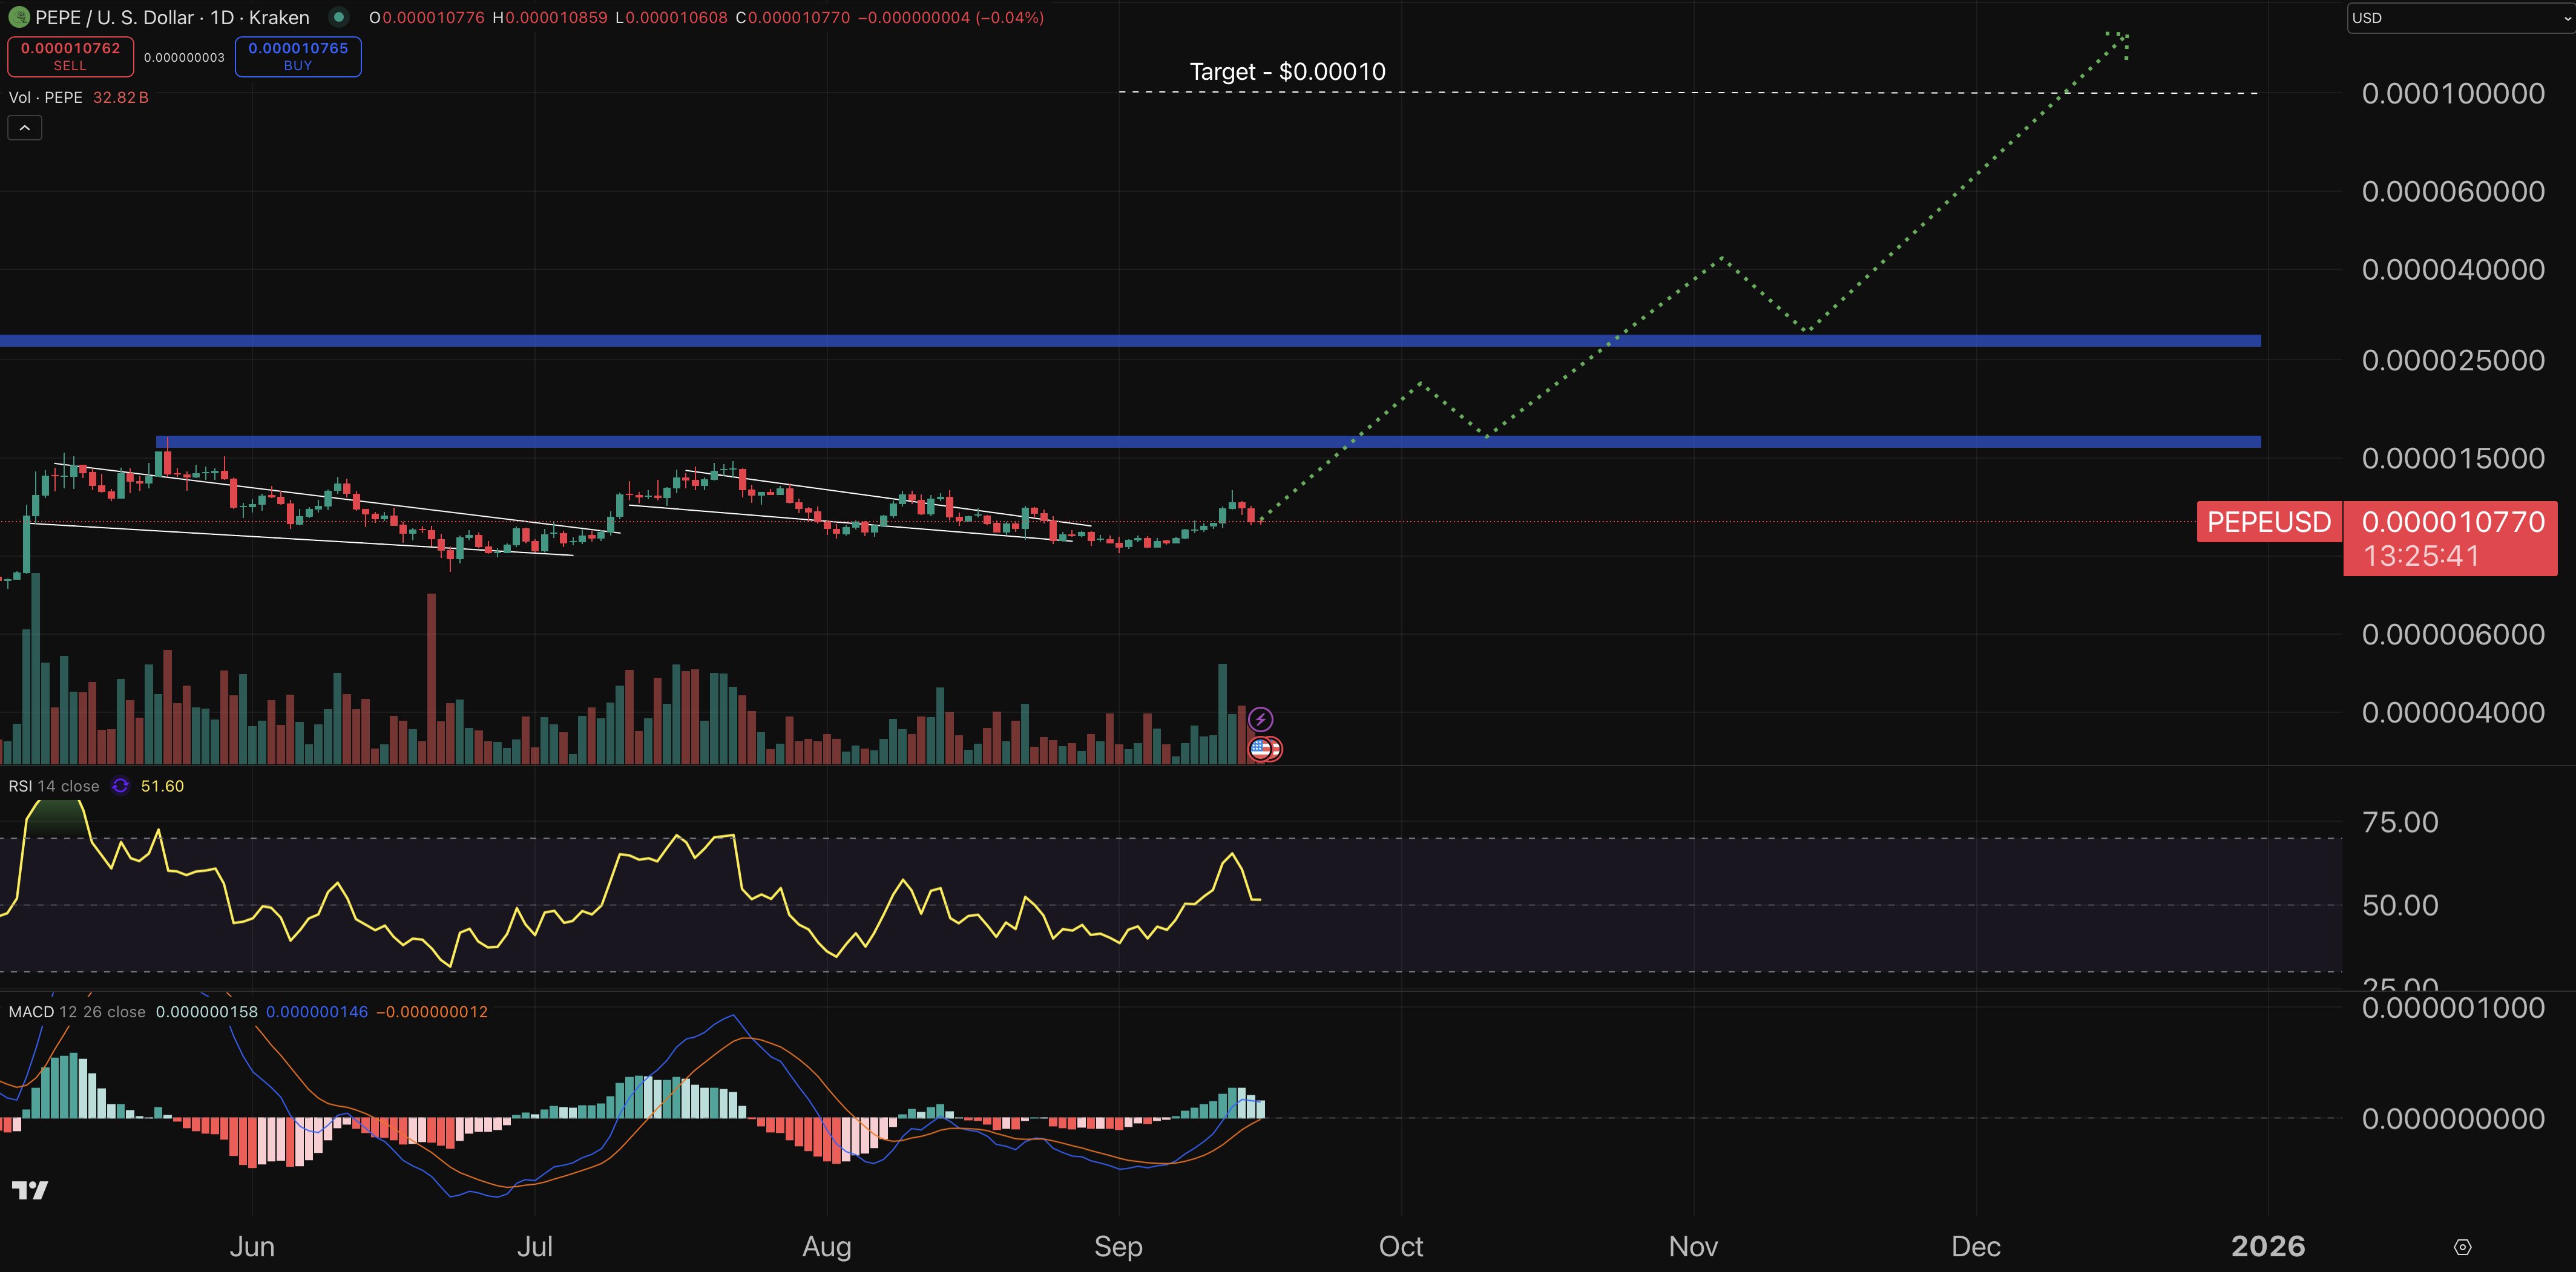The image size is (2576, 1272).
Task: Click the RSI indicator settings icon
Action: pos(120,786)
